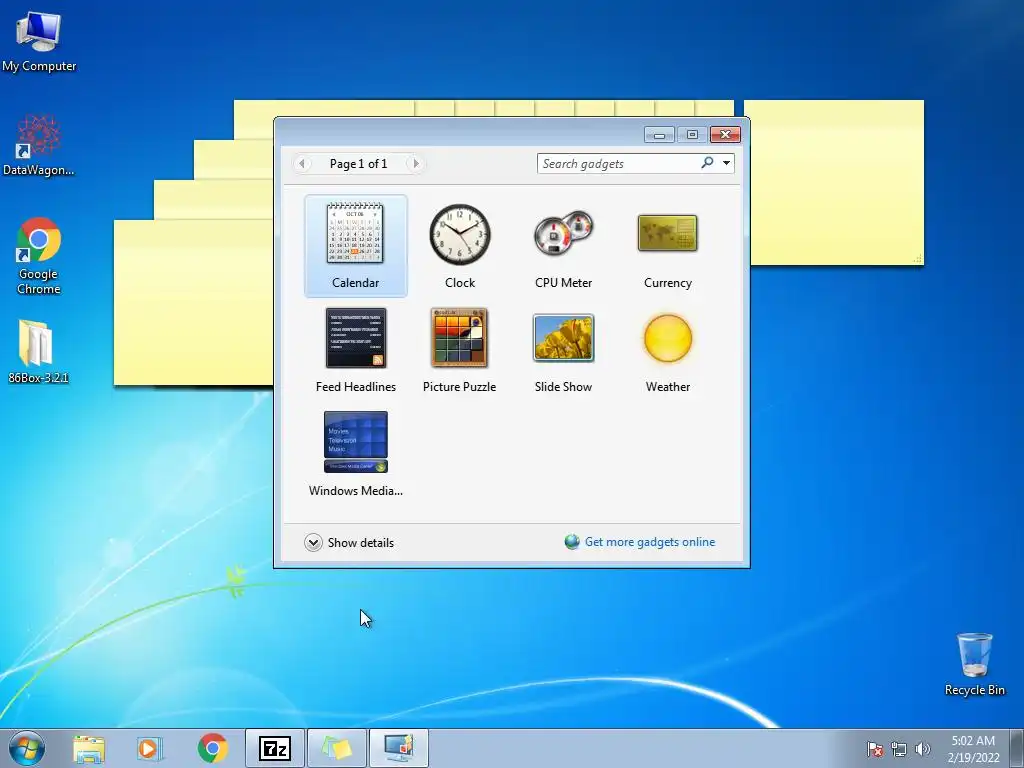Select the CPU Meter gadget
Screen dimensions: 1024x768
564,246
